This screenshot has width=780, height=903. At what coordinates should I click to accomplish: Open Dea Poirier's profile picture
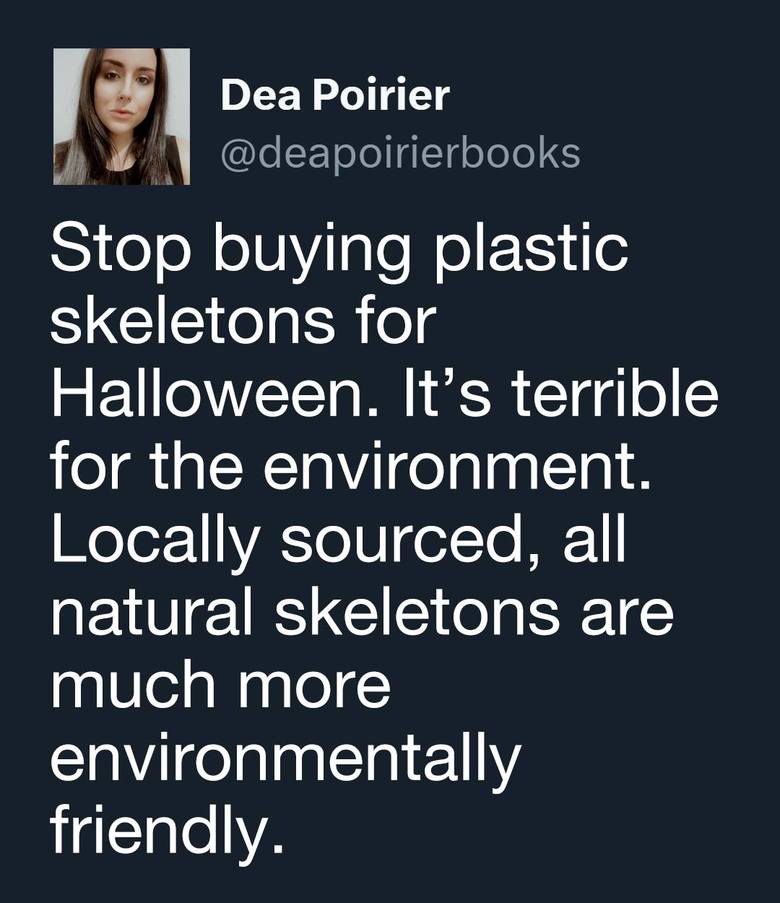[x=122, y=116]
